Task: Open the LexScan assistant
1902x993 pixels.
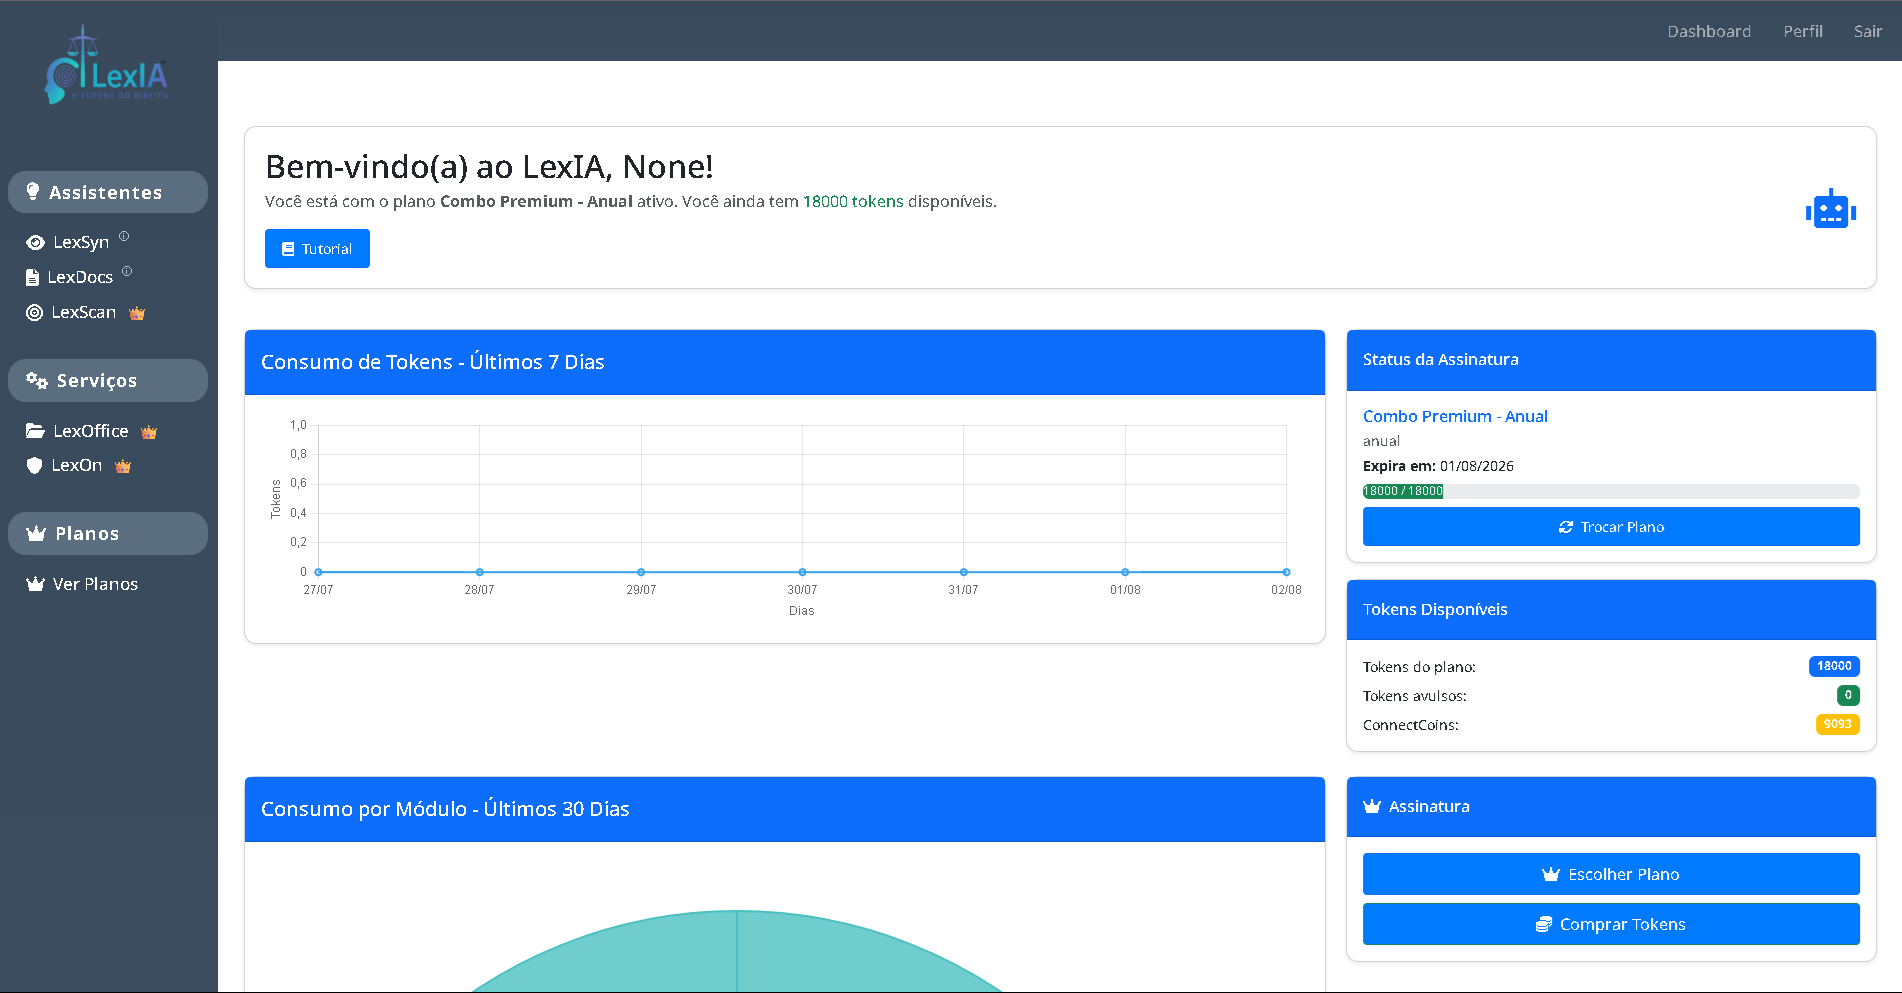Action: pyautogui.click(x=84, y=312)
